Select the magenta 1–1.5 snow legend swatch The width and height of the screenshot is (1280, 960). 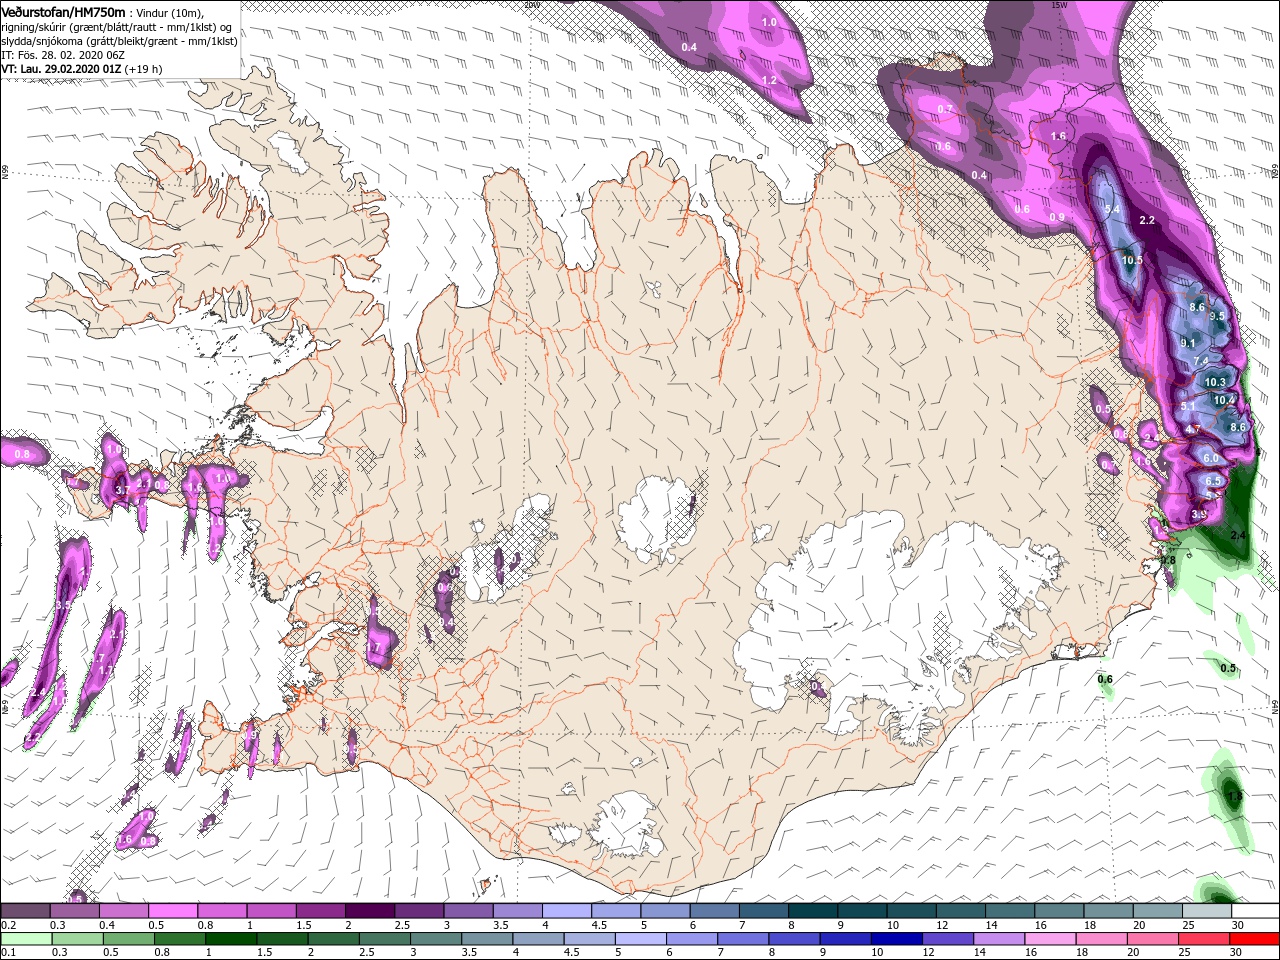[271, 911]
